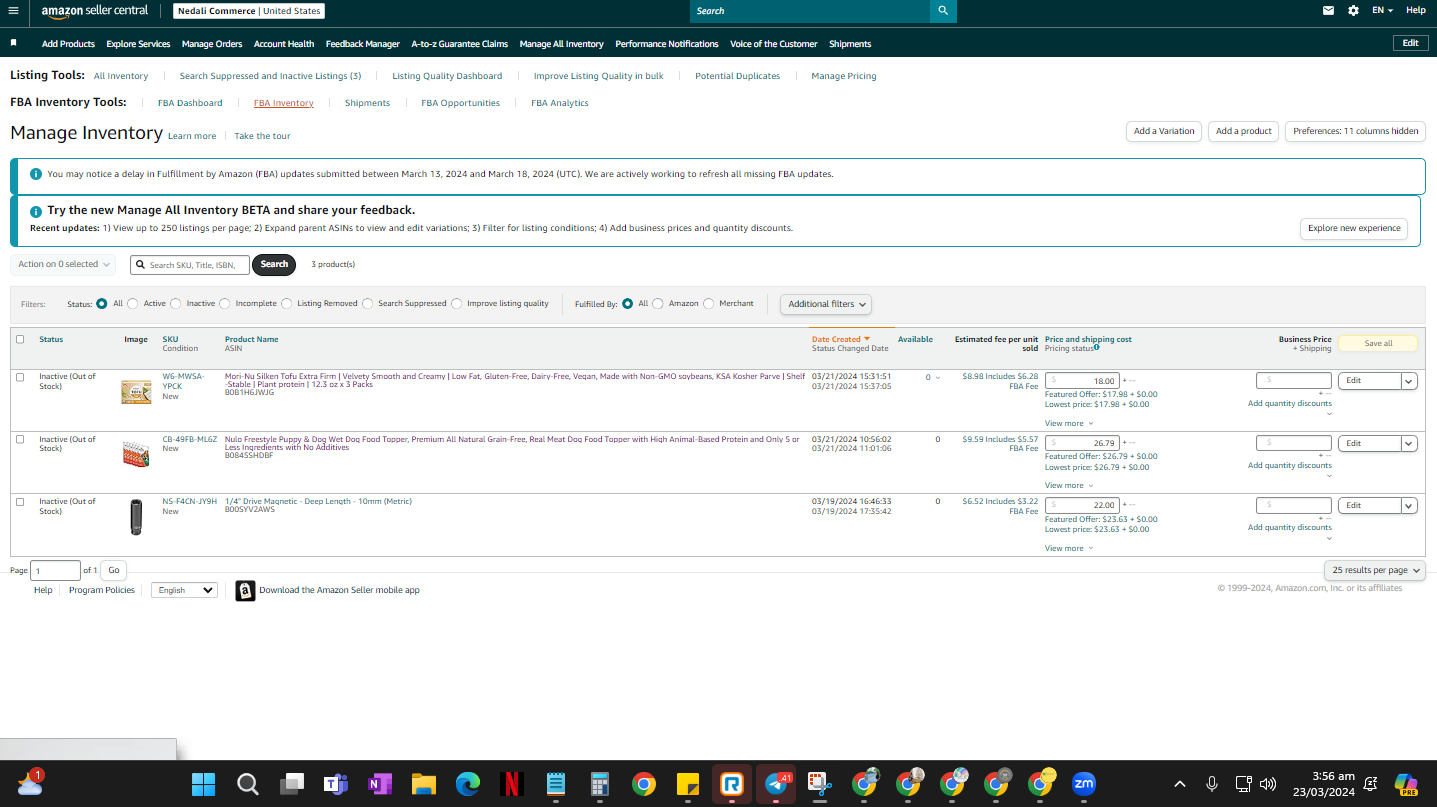Click the price field showing 26.79
This screenshot has height=807, width=1437.
pos(1082,443)
